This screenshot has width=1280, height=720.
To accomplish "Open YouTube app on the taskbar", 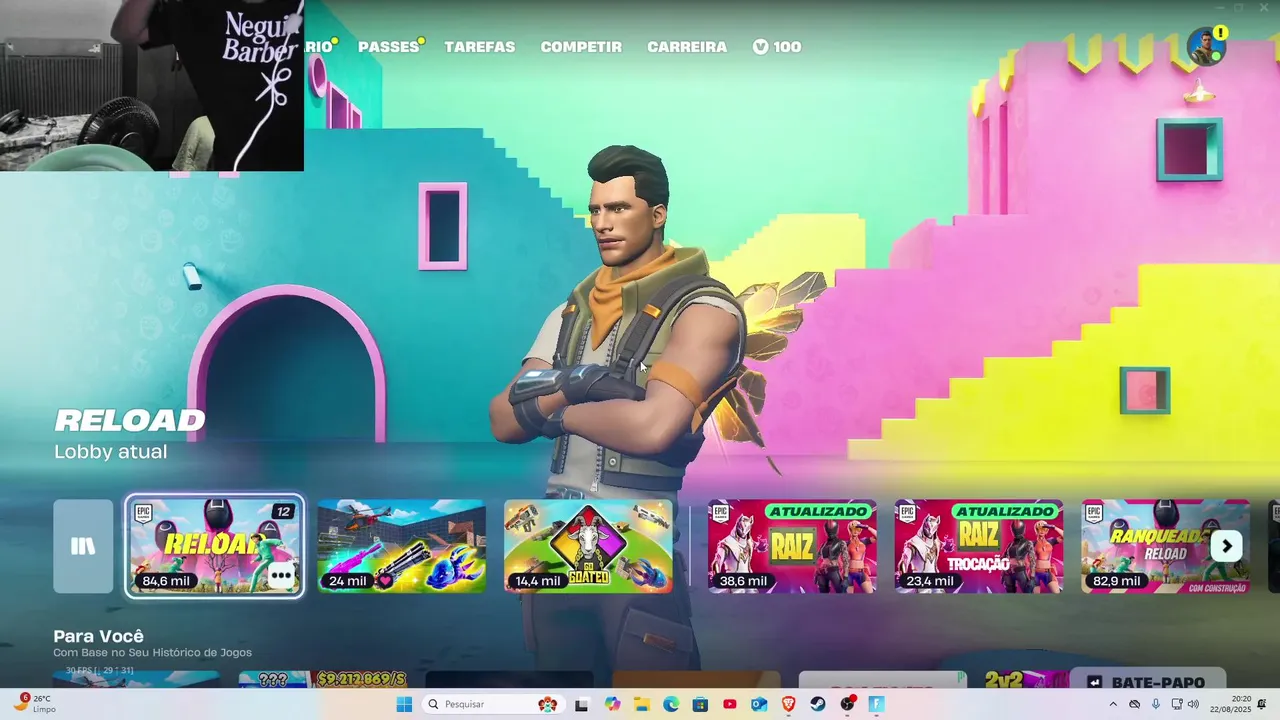I will click(x=730, y=704).
